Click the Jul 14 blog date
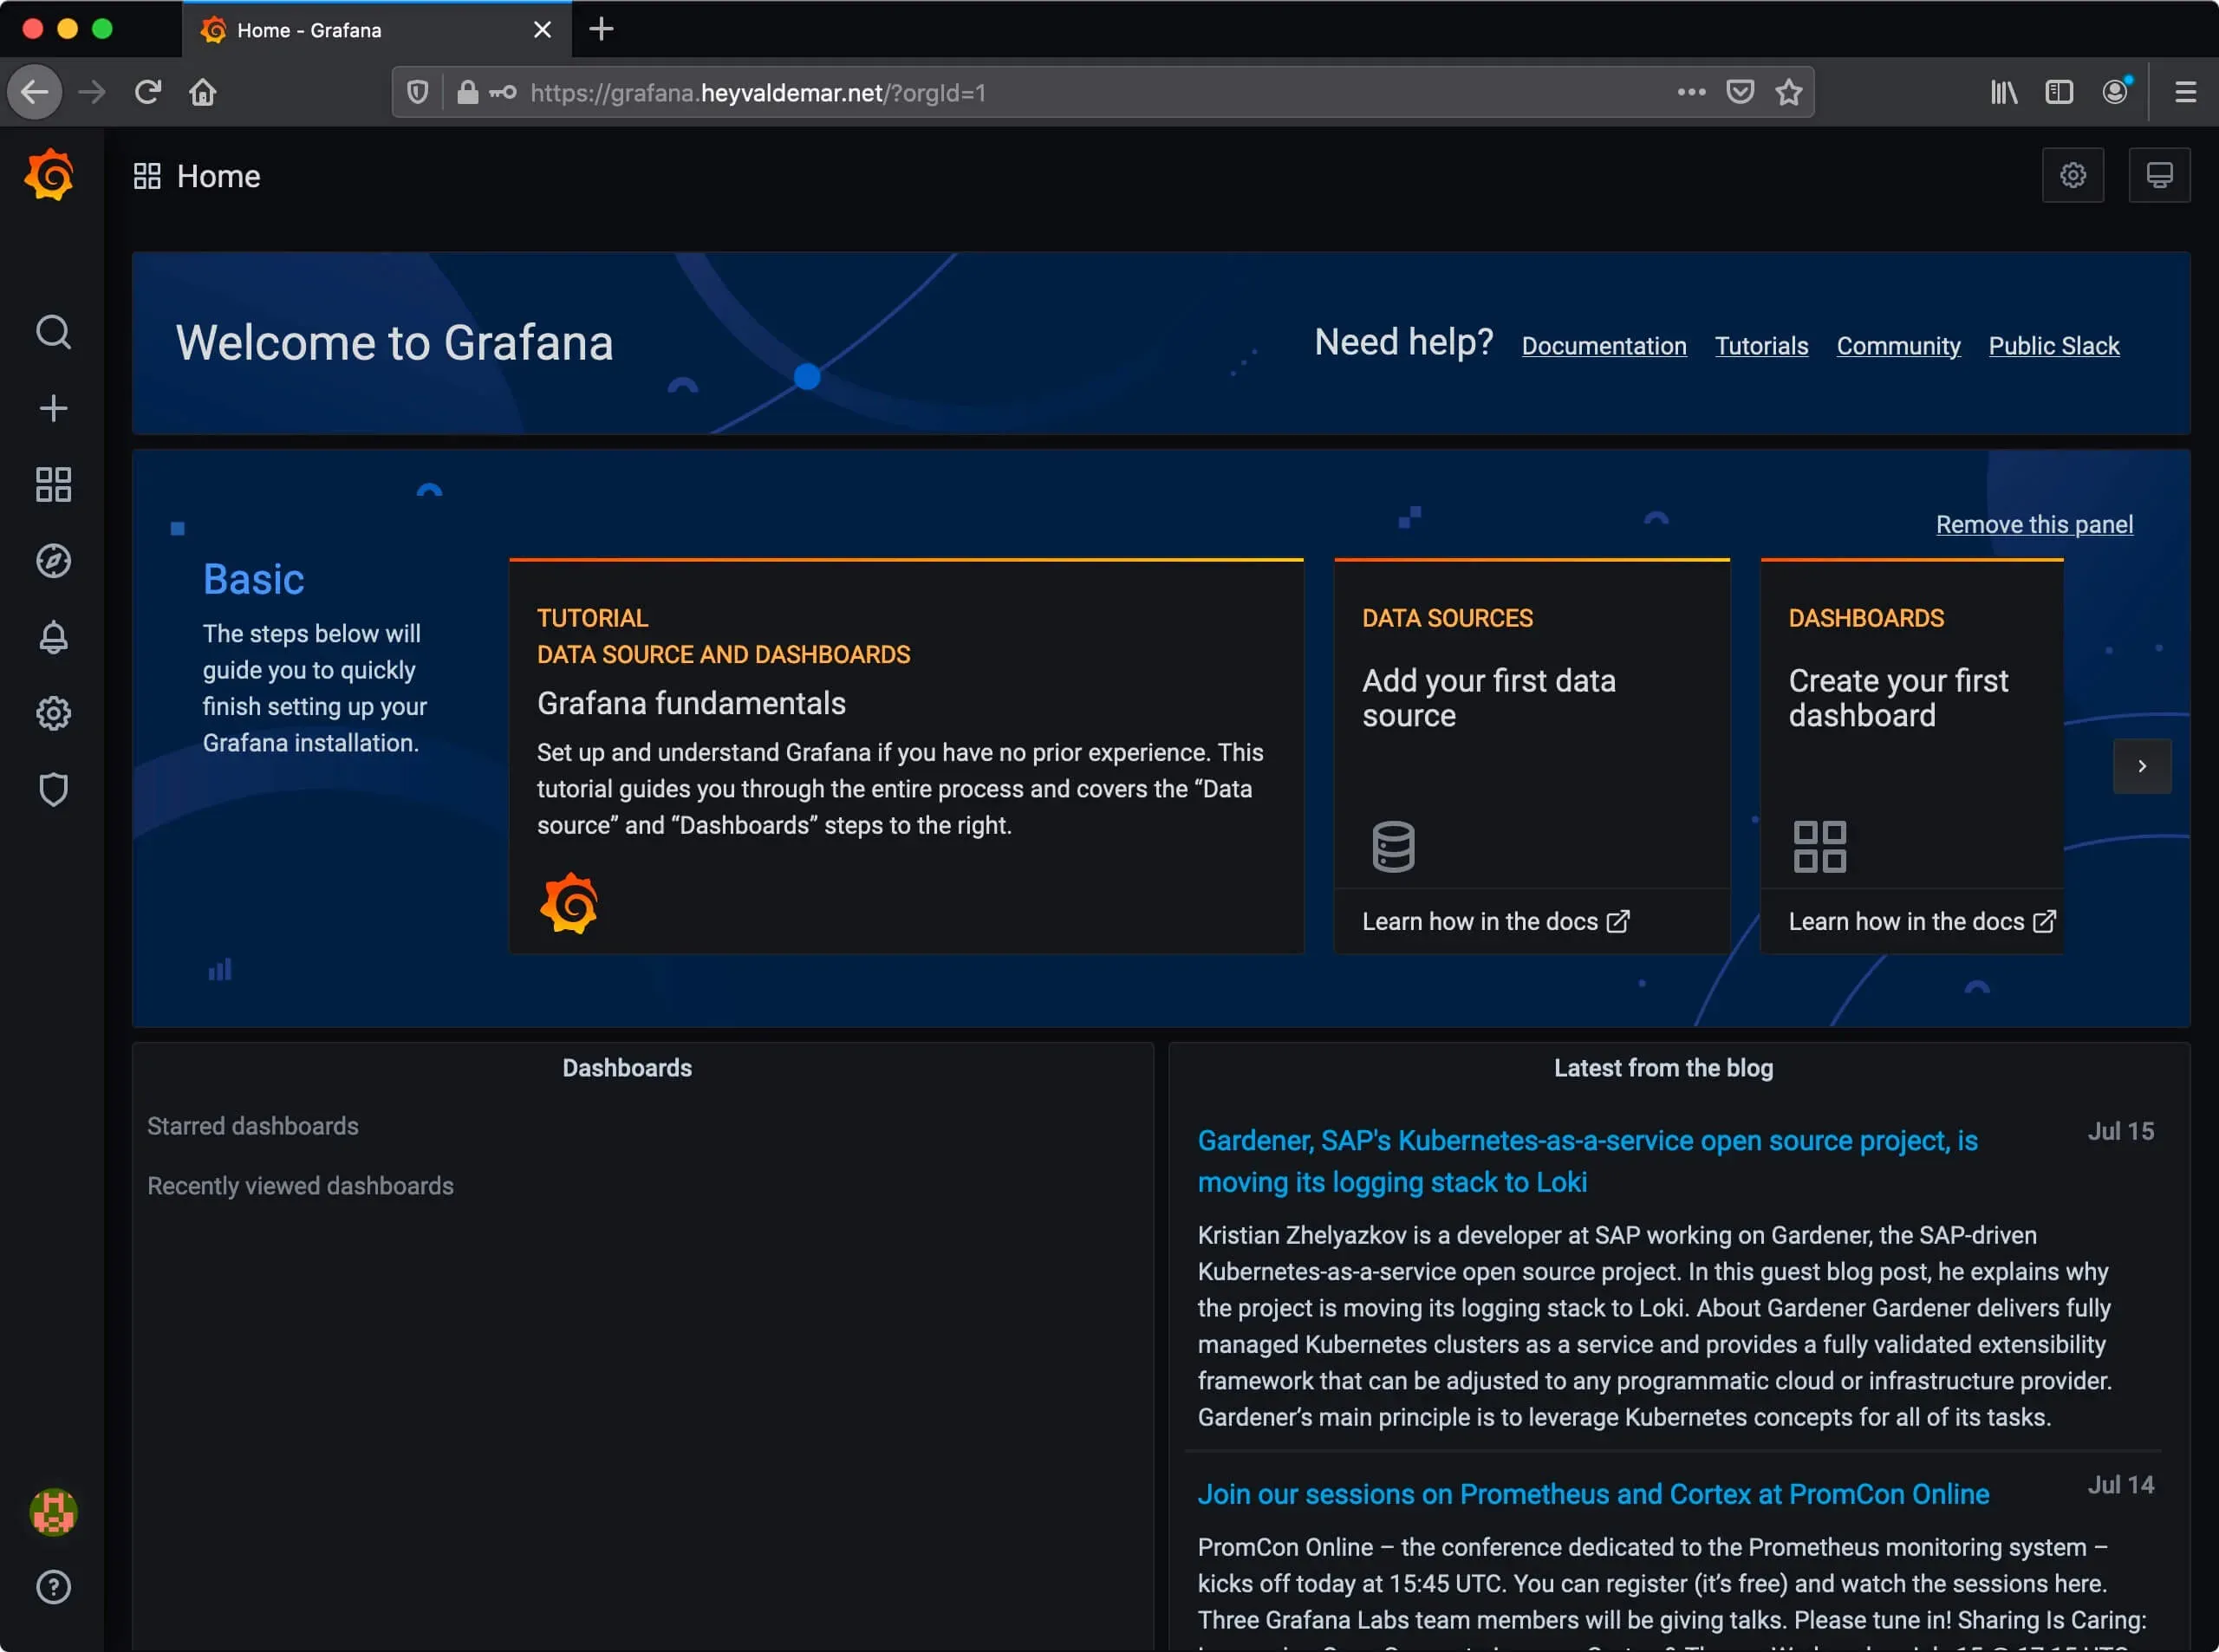This screenshot has width=2219, height=1652. tap(2120, 1485)
